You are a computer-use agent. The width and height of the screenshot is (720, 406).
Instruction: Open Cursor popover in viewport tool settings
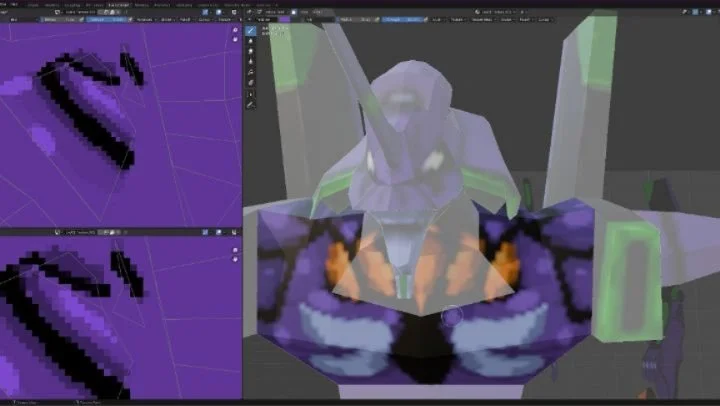point(545,19)
